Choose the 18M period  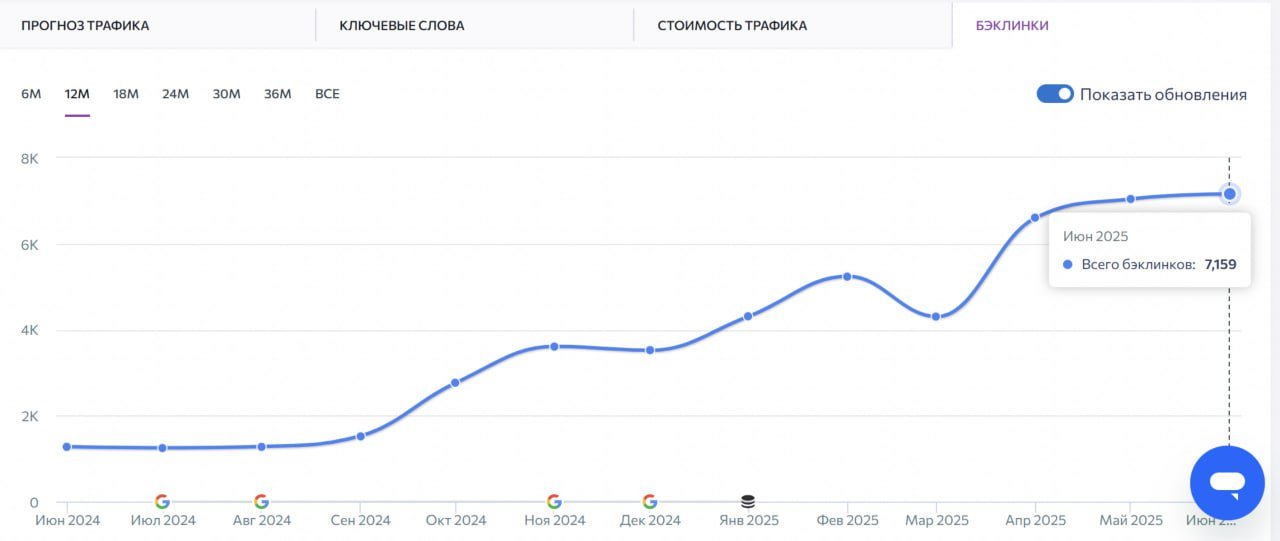pos(126,94)
